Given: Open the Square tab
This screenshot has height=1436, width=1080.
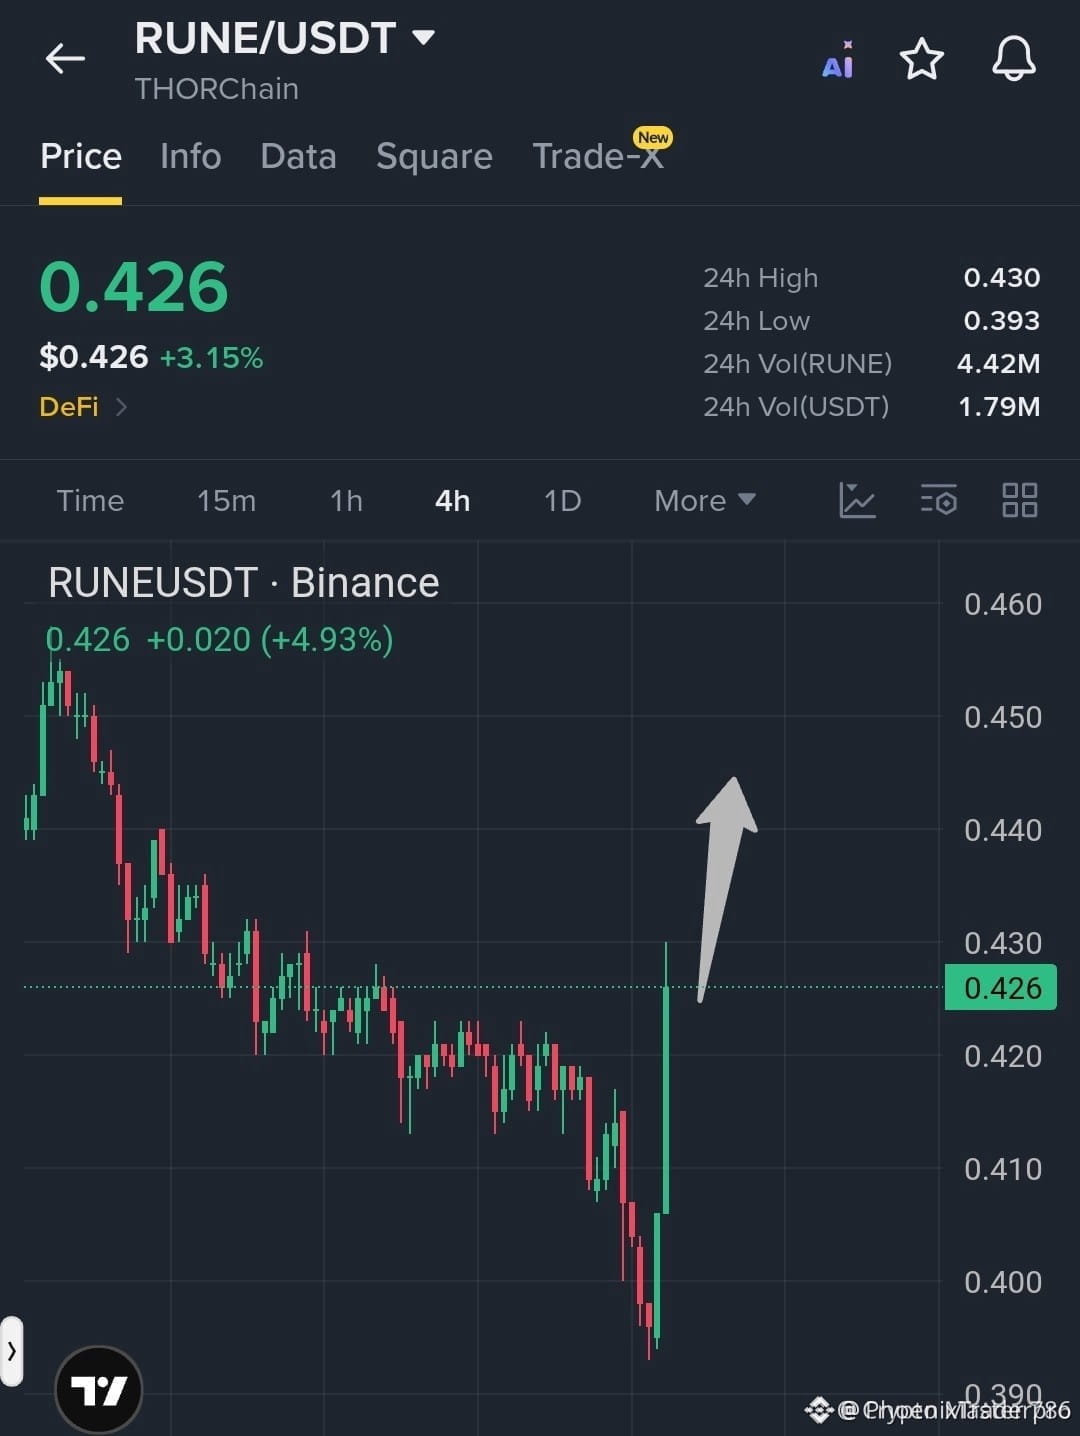Looking at the screenshot, I should pyautogui.click(x=434, y=157).
